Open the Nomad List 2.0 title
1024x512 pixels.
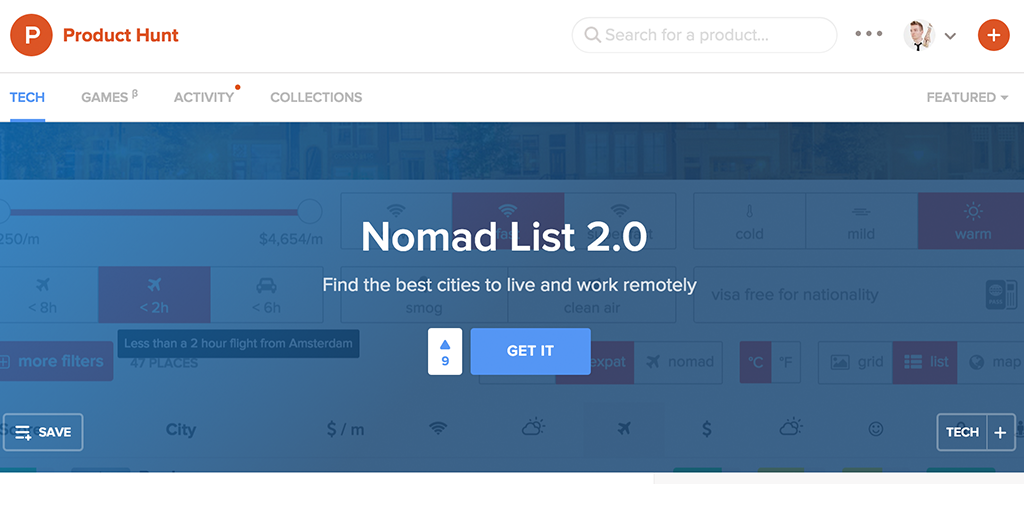tap(504, 236)
